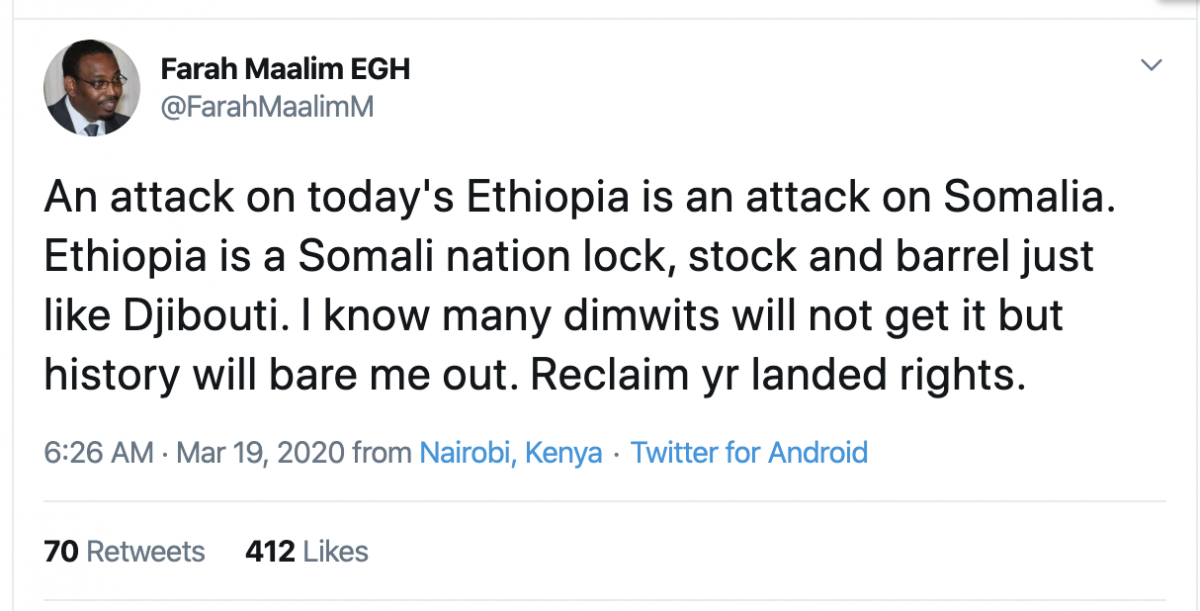Click the number 412 like count

[270, 551]
